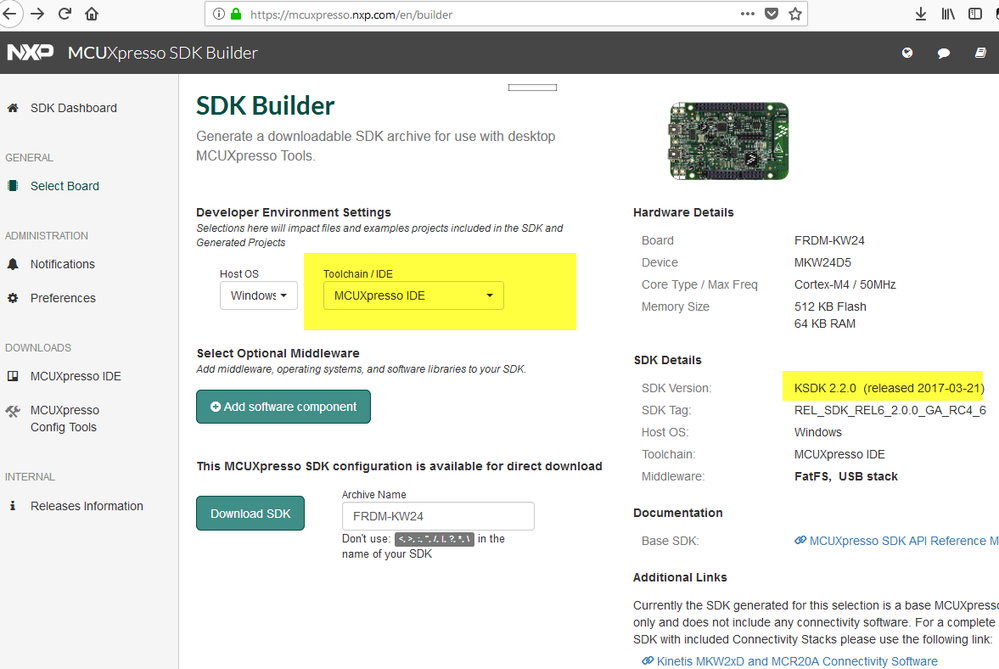
Task: Click the Notifications bell icon
Action: 12,264
